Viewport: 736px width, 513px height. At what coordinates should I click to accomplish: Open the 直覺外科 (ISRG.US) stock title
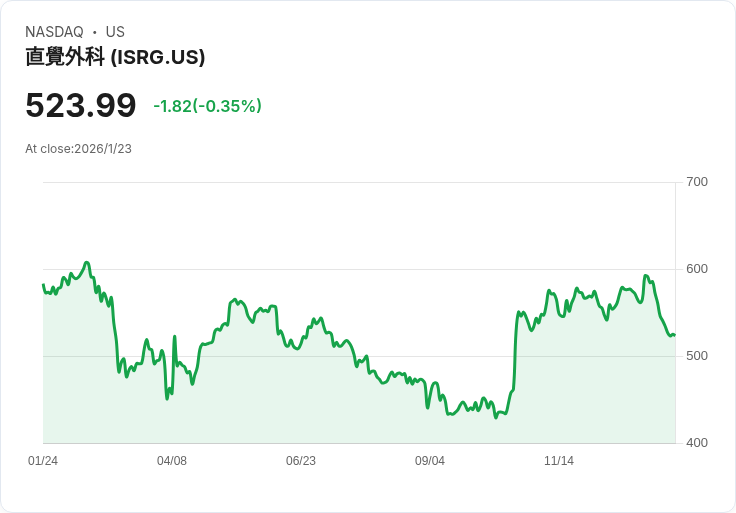[x=115, y=57]
